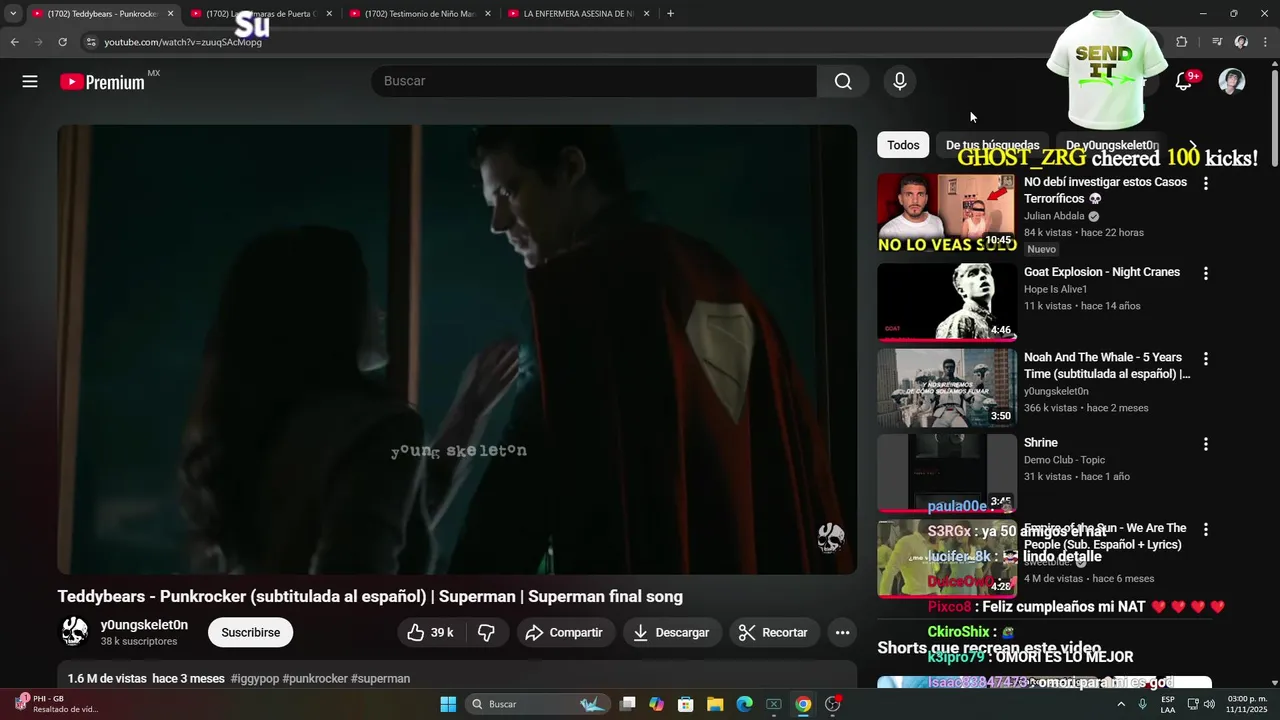Open options menu for 'Shrine' video
The image size is (1280, 720).
pyautogui.click(x=1206, y=444)
